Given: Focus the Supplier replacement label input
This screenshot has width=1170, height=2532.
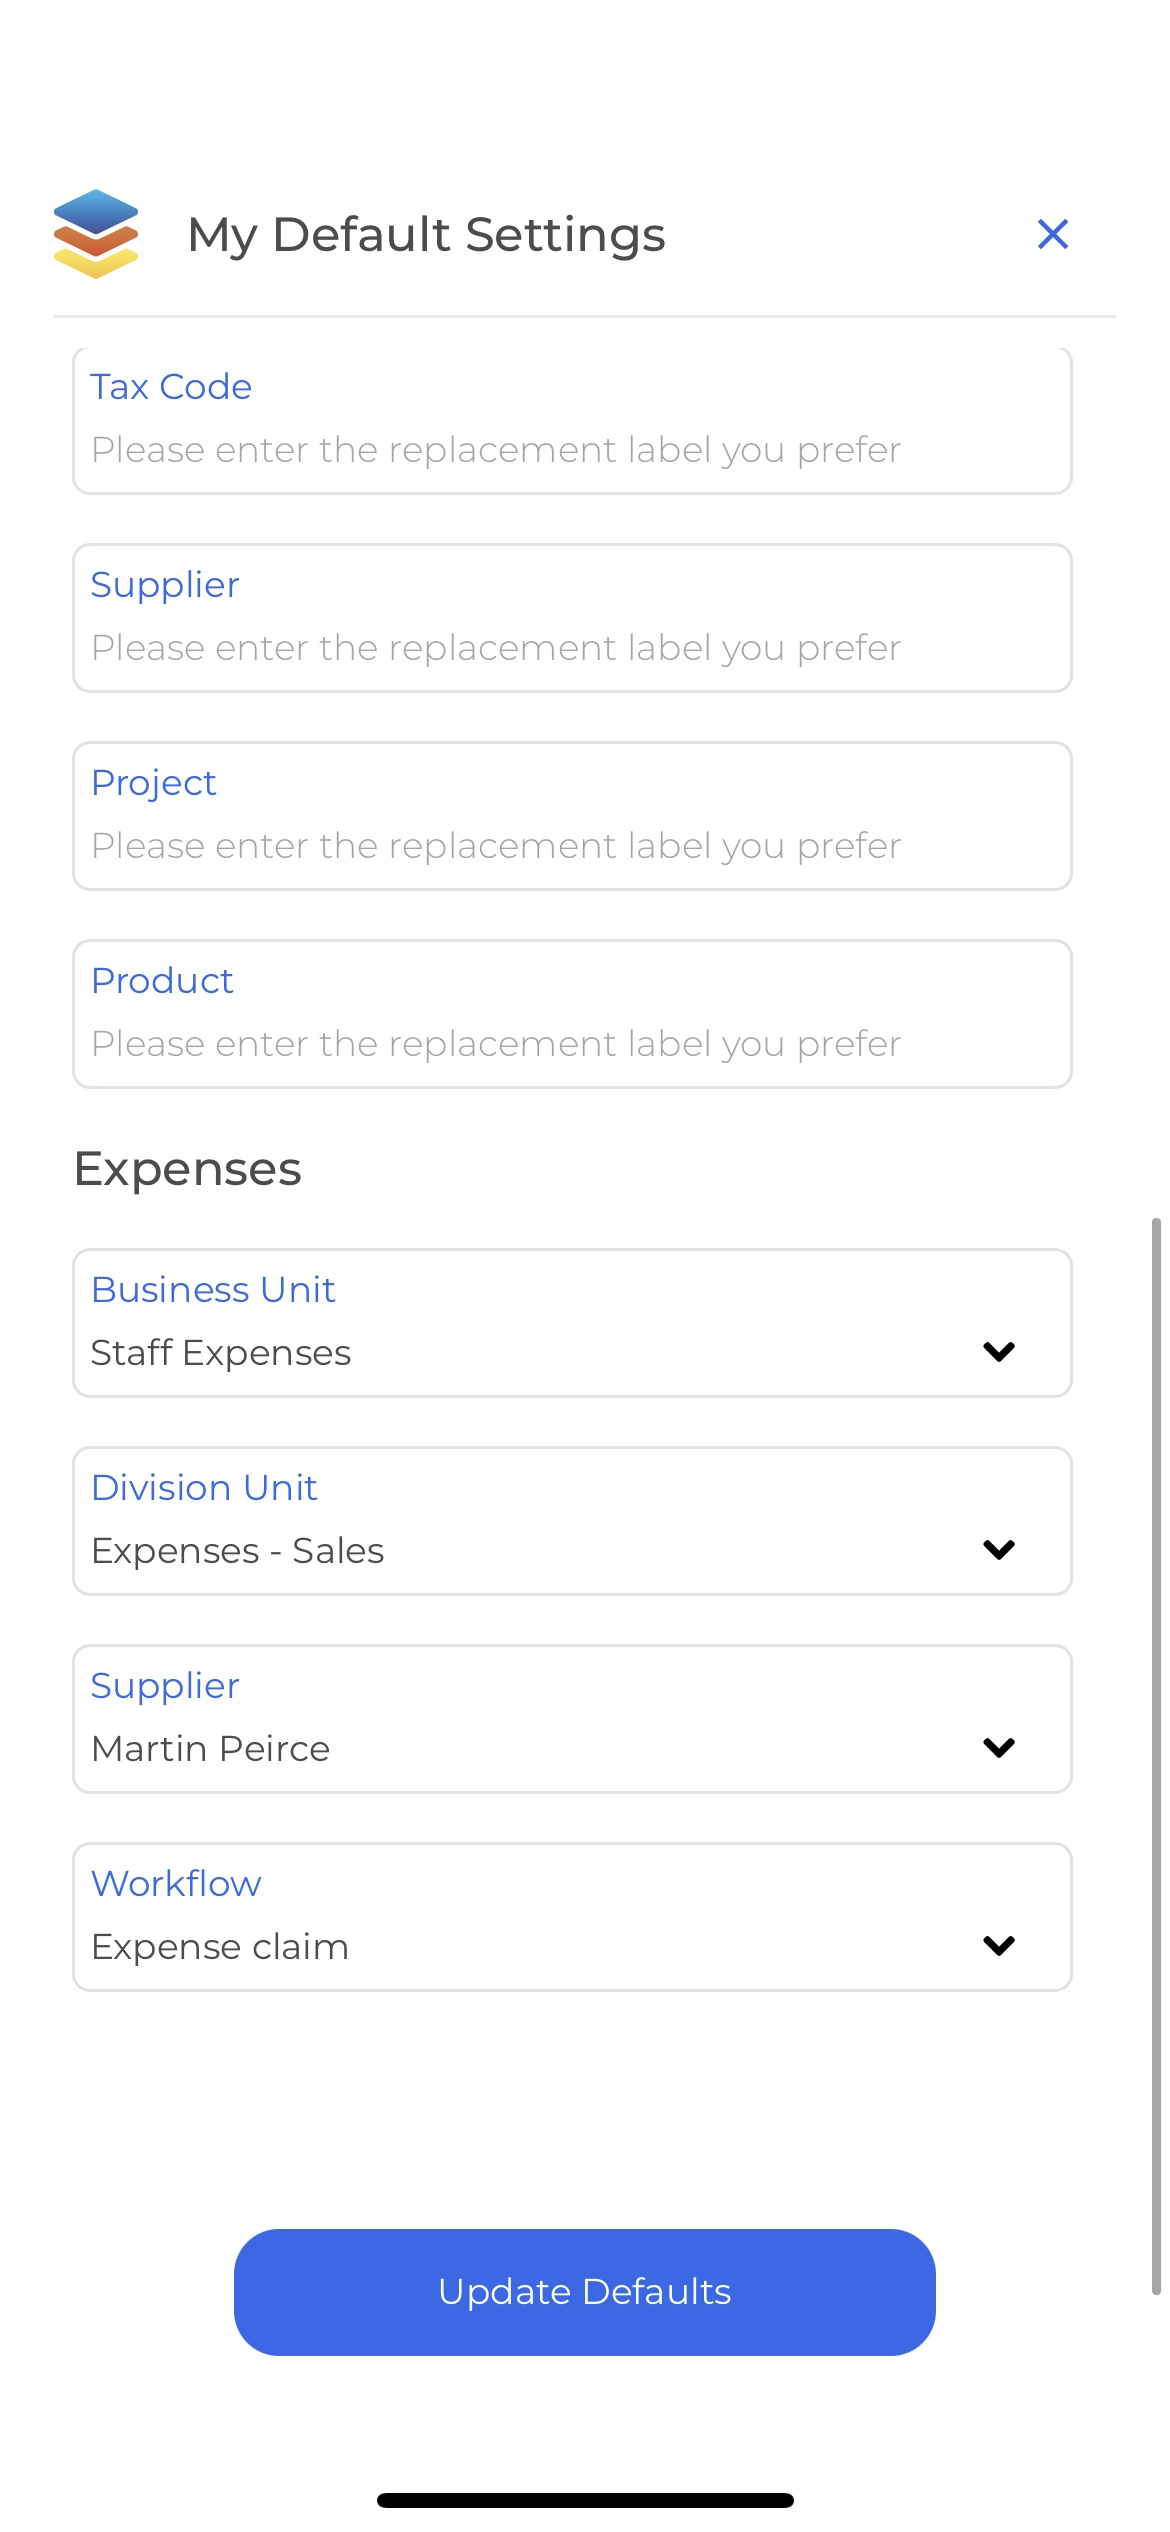Looking at the screenshot, I should [572, 618].
